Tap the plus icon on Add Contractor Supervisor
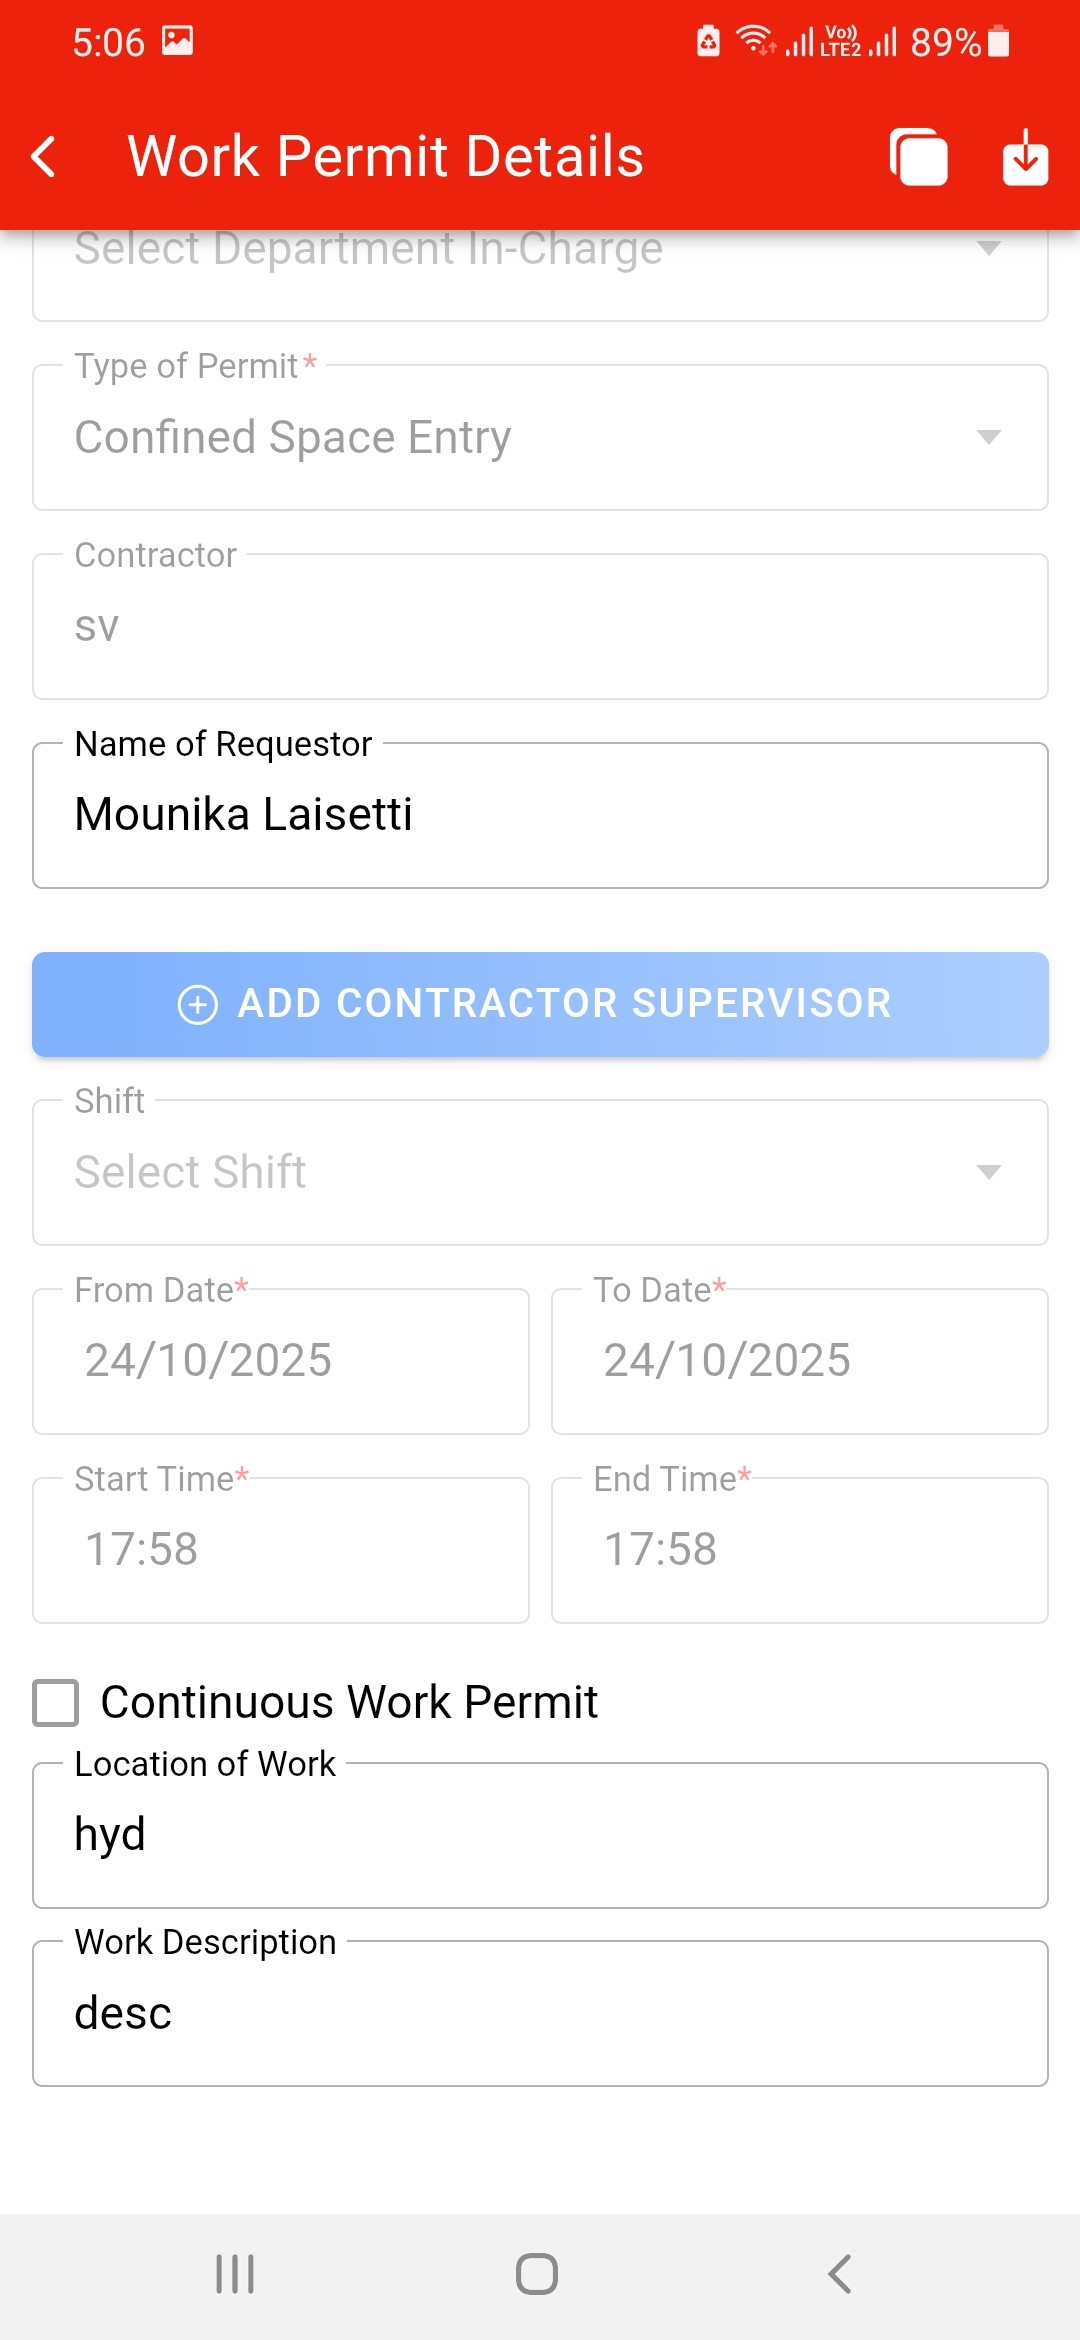The height and width of the screenshot is (2340, 1080). coord(197,1004)
